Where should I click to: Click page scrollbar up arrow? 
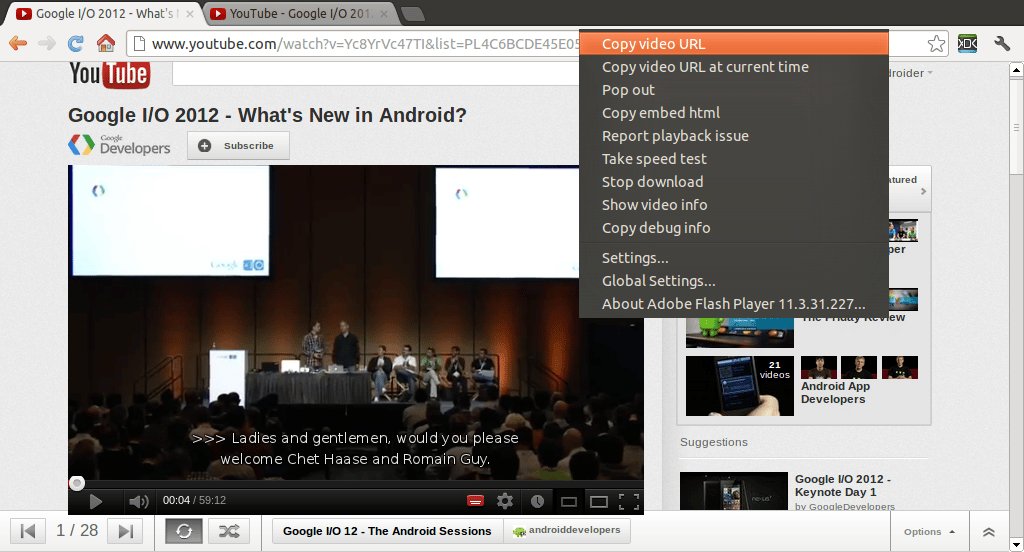tap(1016, 69)
